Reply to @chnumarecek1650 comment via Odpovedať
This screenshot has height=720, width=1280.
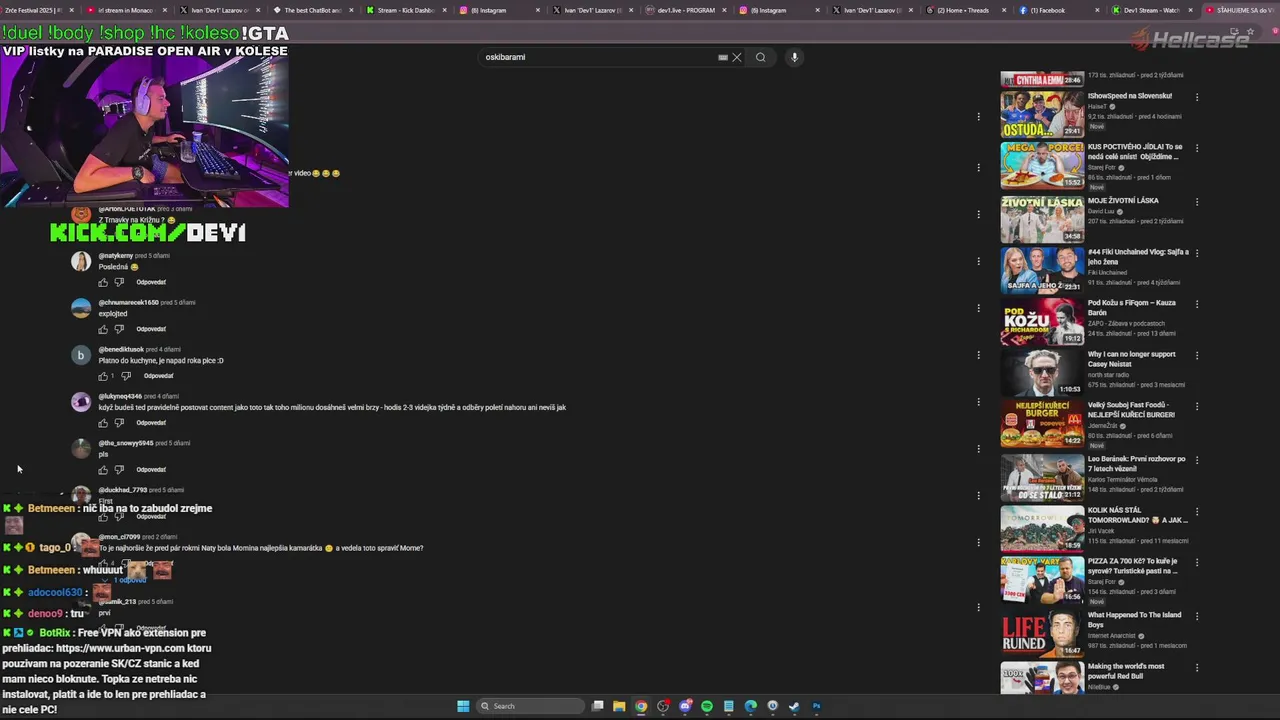[151, 329]
